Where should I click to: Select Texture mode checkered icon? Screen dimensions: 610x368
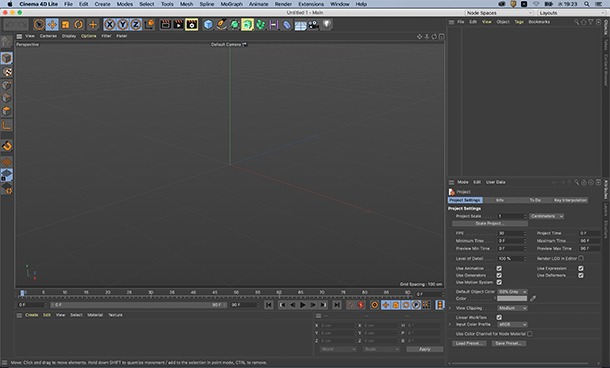pos(7,72)
